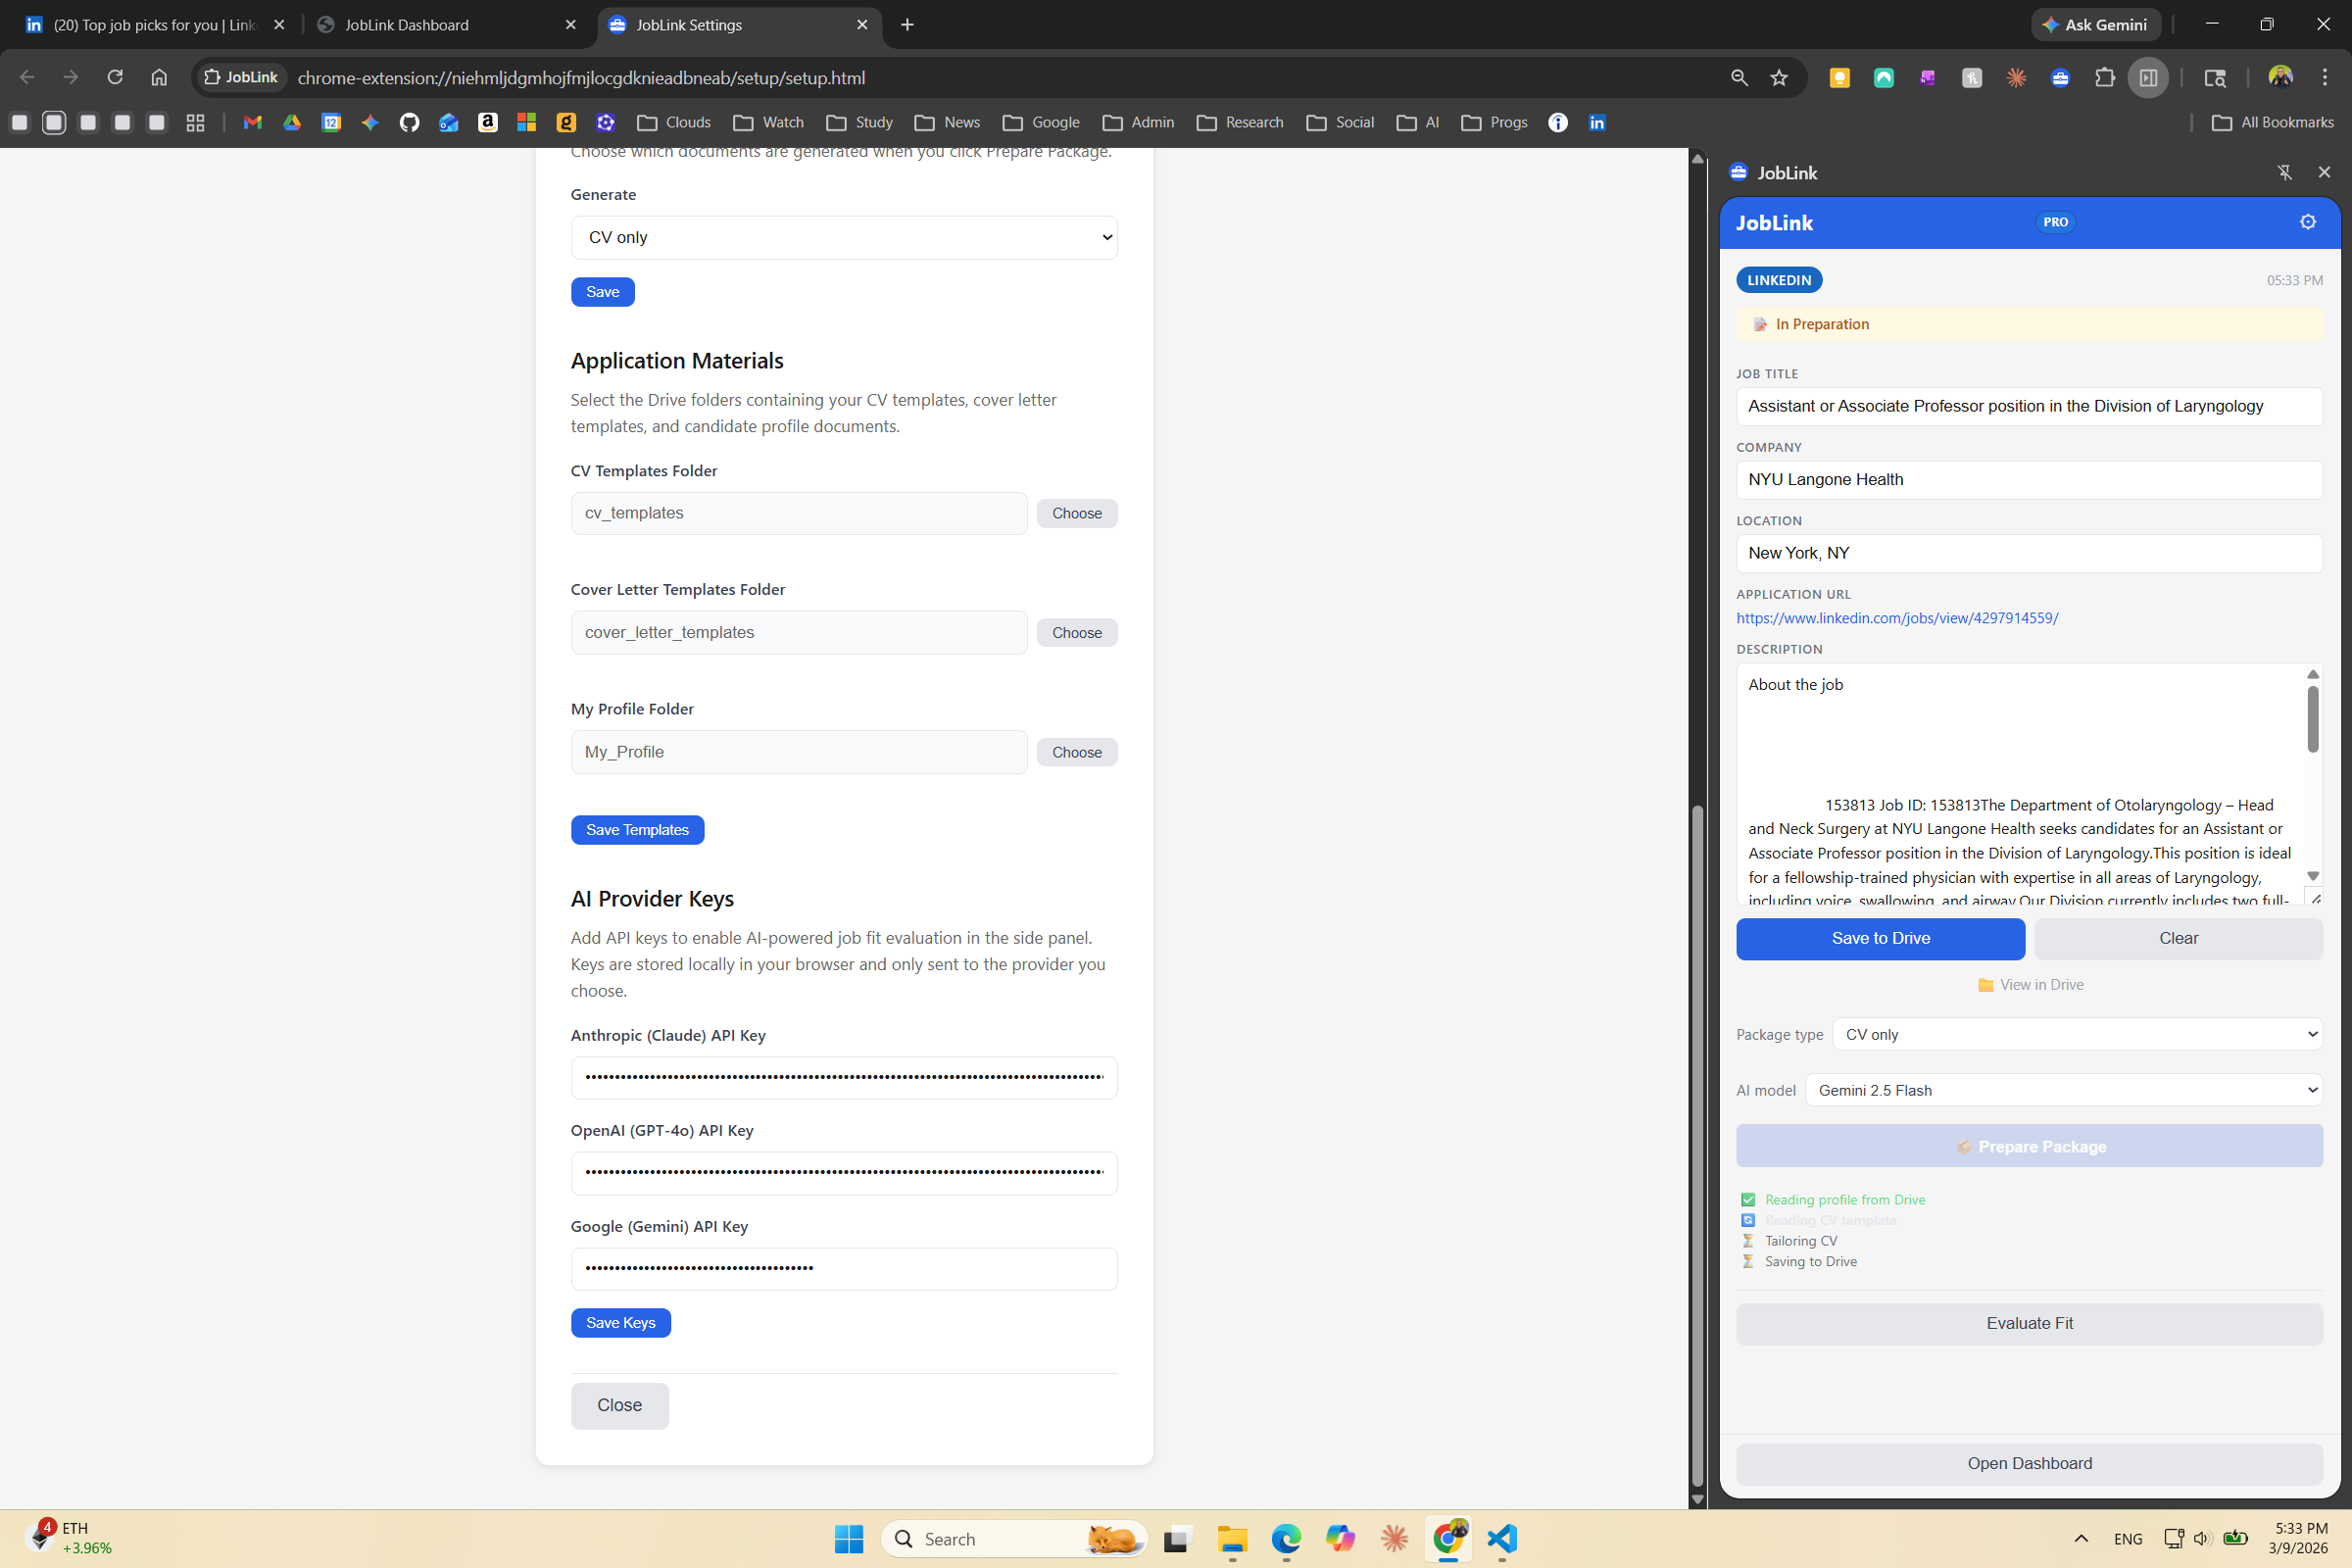Open the LinkedIn application URL link
The height and width of the screenshot is (1568, 2352).
point(1897,618)
